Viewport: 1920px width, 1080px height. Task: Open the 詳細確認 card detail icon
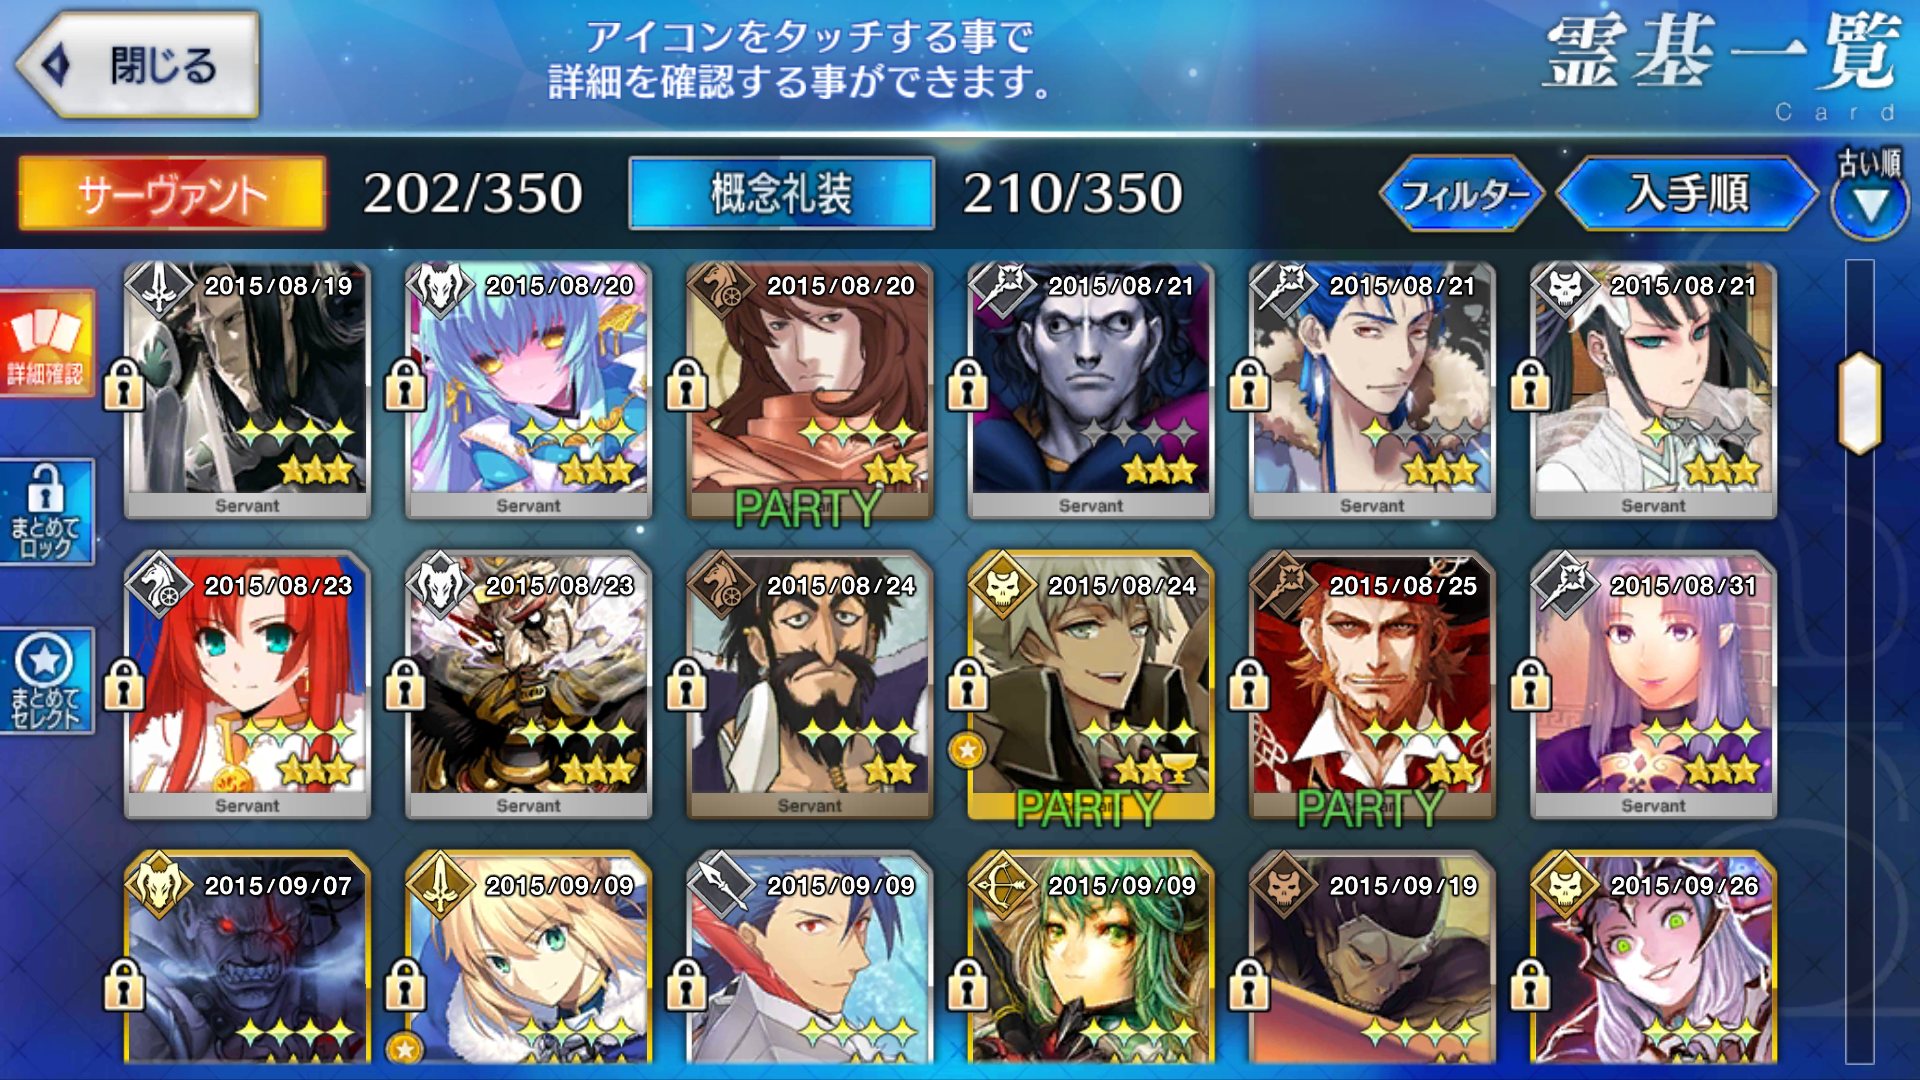click(46, 342)
